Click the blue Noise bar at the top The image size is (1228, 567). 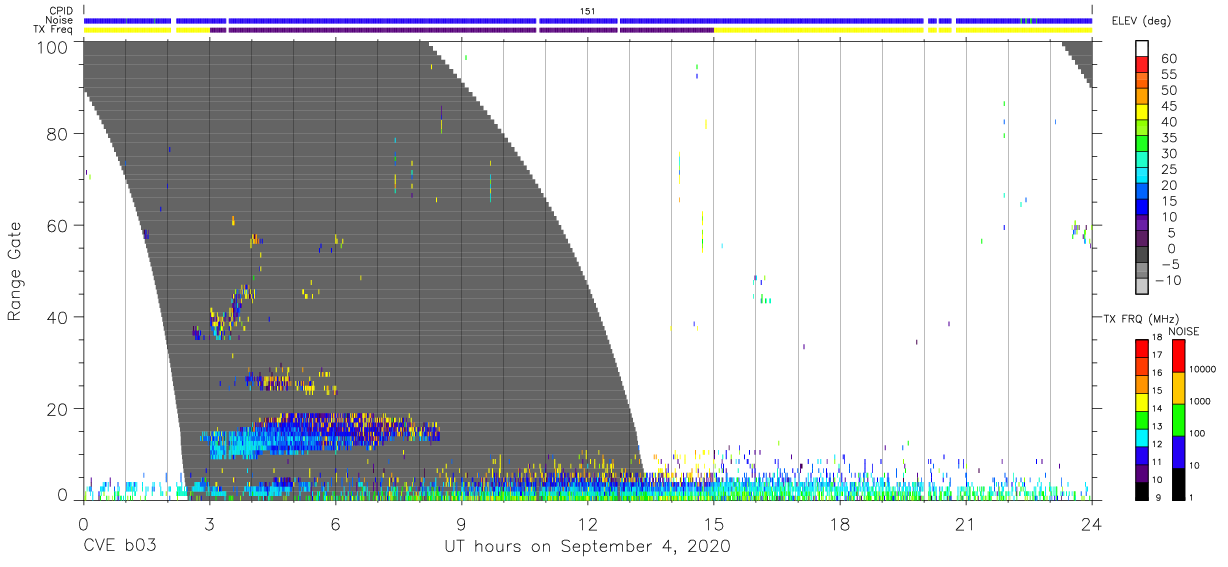pyautogui.click(x=588, y=20)
